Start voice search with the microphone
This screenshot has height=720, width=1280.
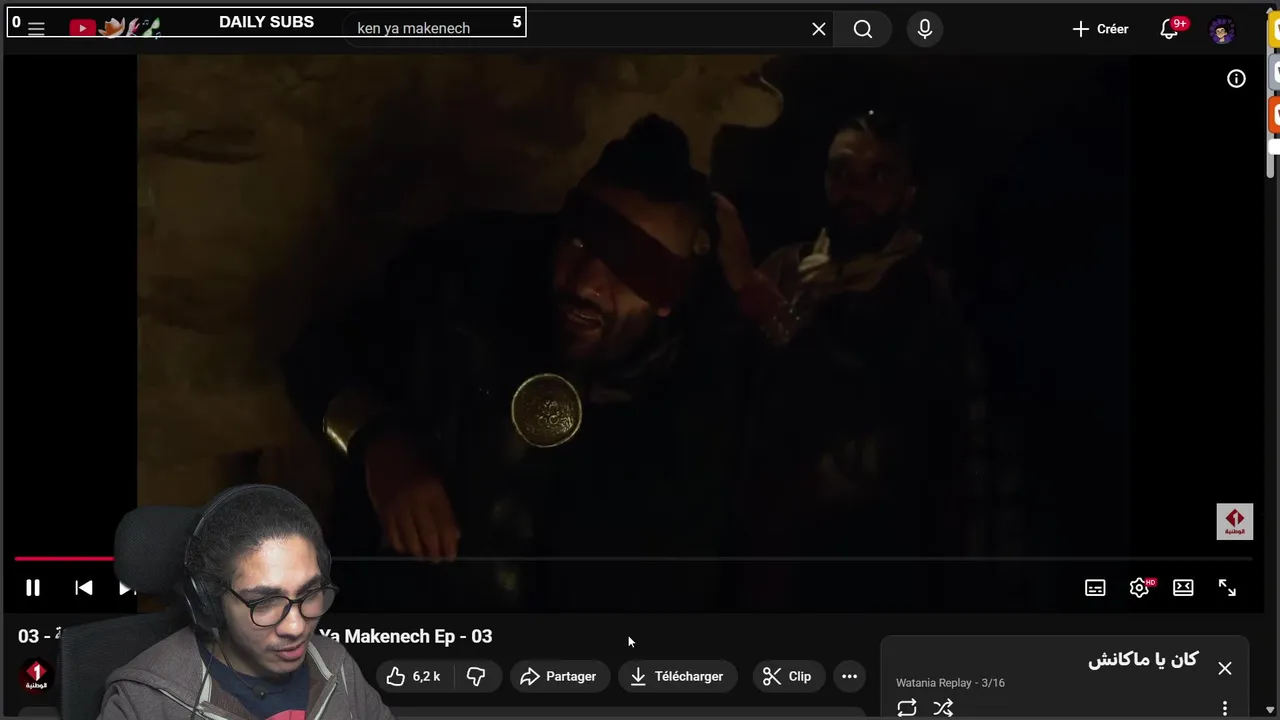925,29
